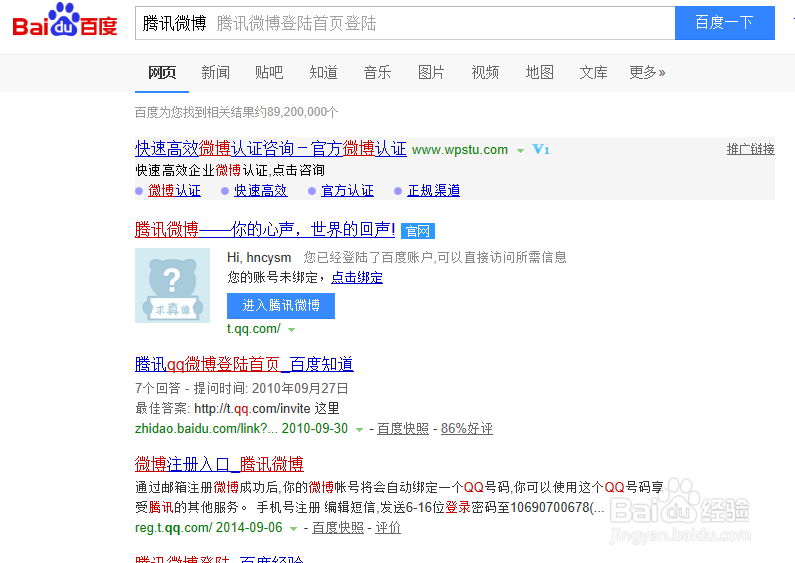Viewport: 795px width, 563px height.
Task: Click the reg.t.qq.com/ URL
Action: tap(173, 527)
